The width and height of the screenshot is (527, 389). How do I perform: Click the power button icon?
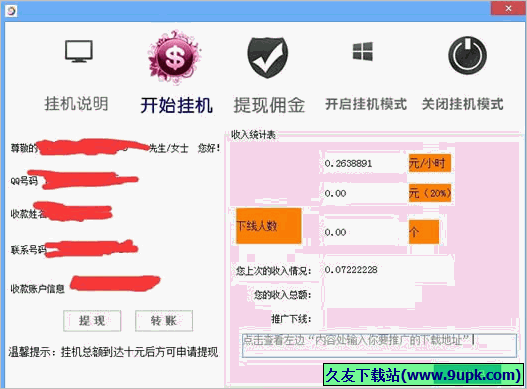tap(468, 55)
